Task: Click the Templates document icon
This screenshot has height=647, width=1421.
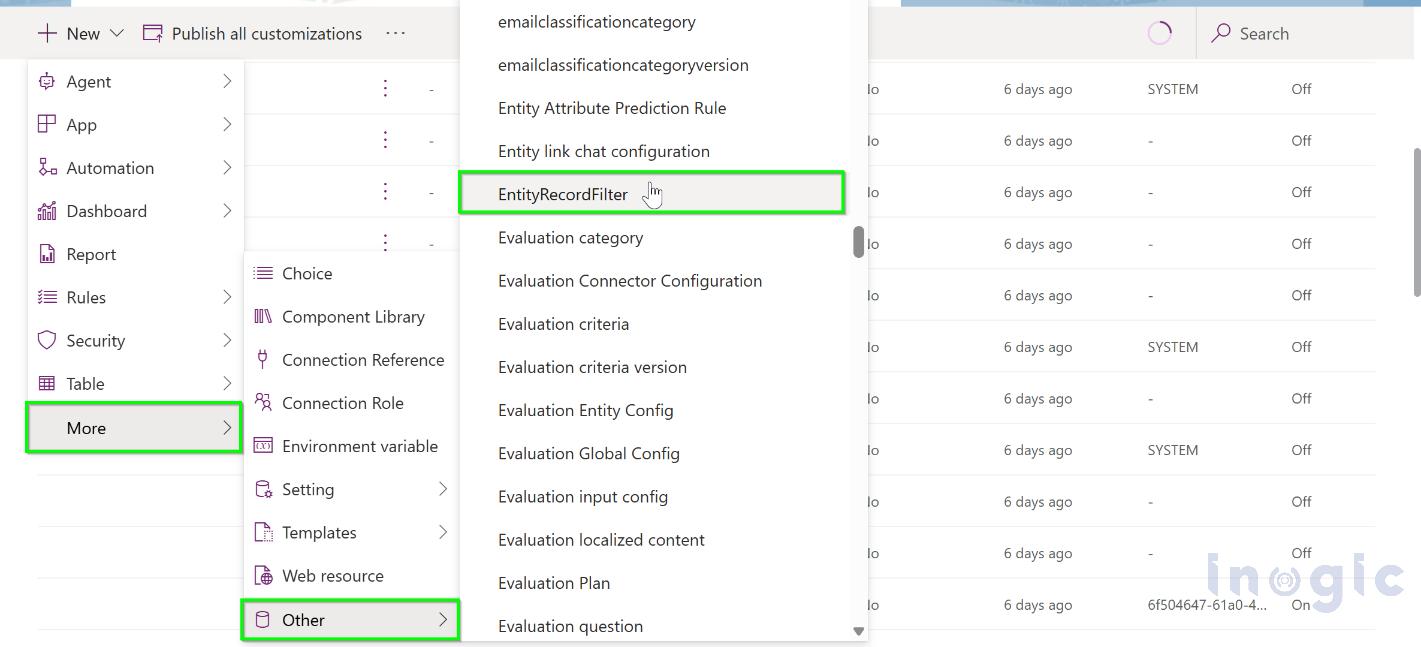Action: pyautogui.click(x=263, y=532)
